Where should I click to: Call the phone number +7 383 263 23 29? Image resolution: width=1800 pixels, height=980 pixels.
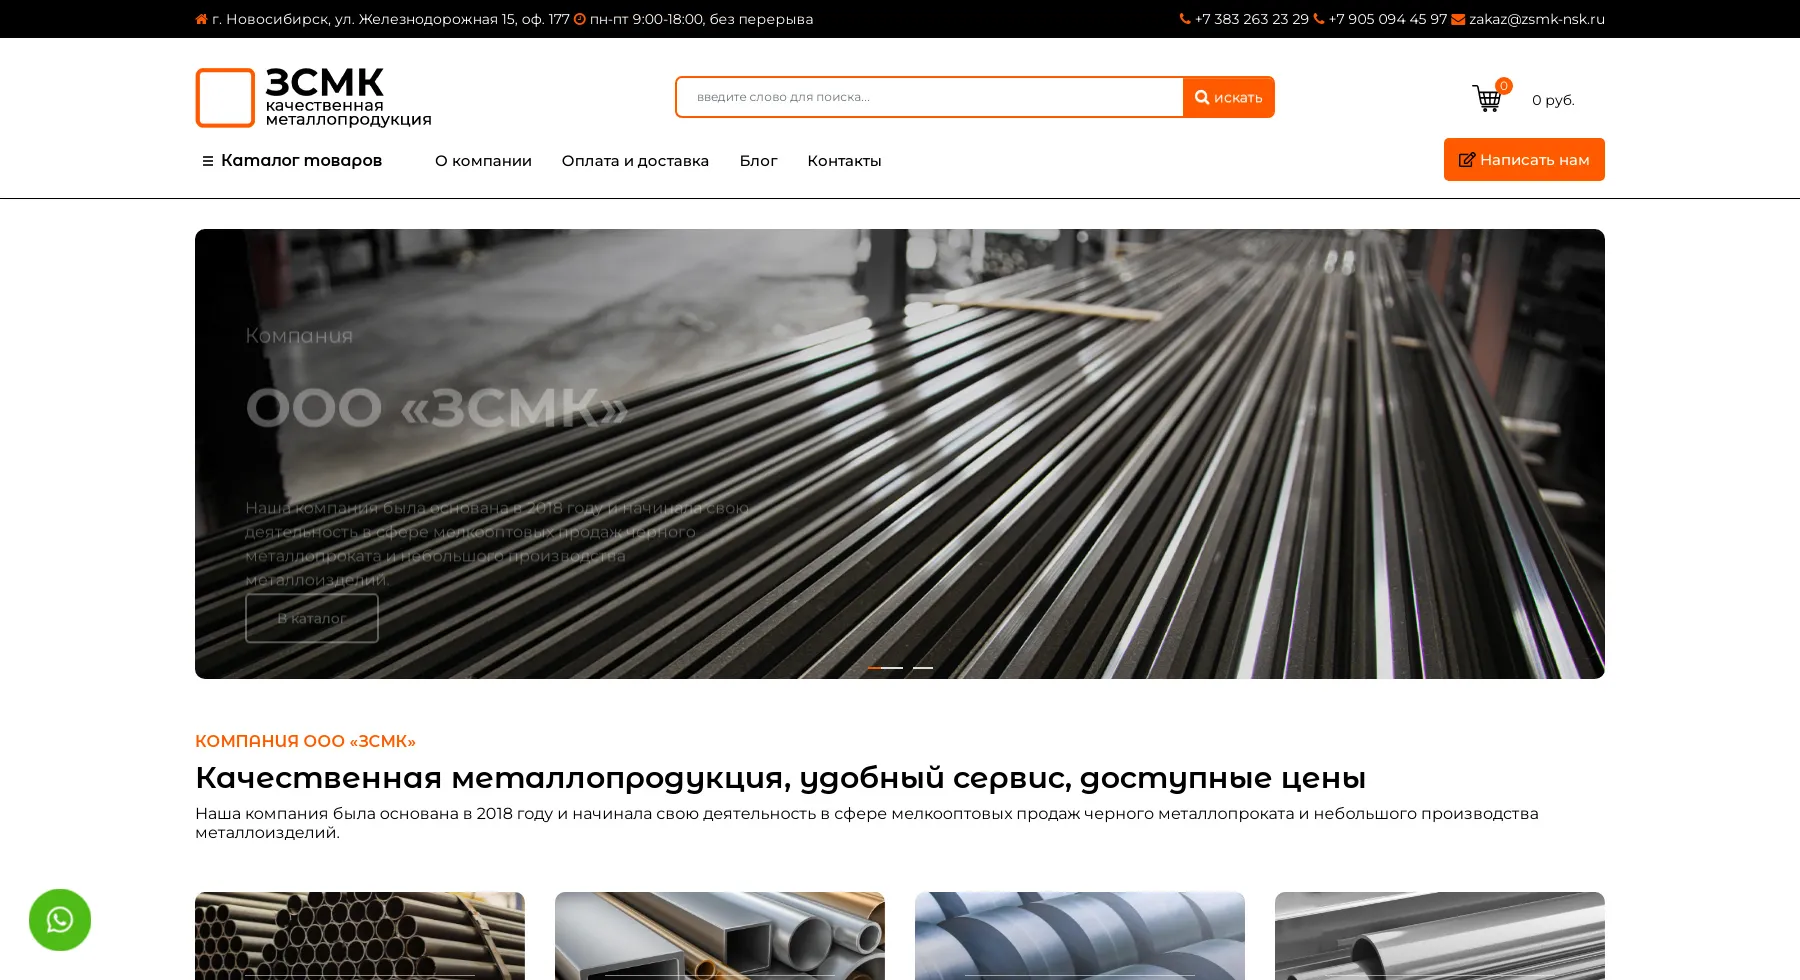(1251, 19)
